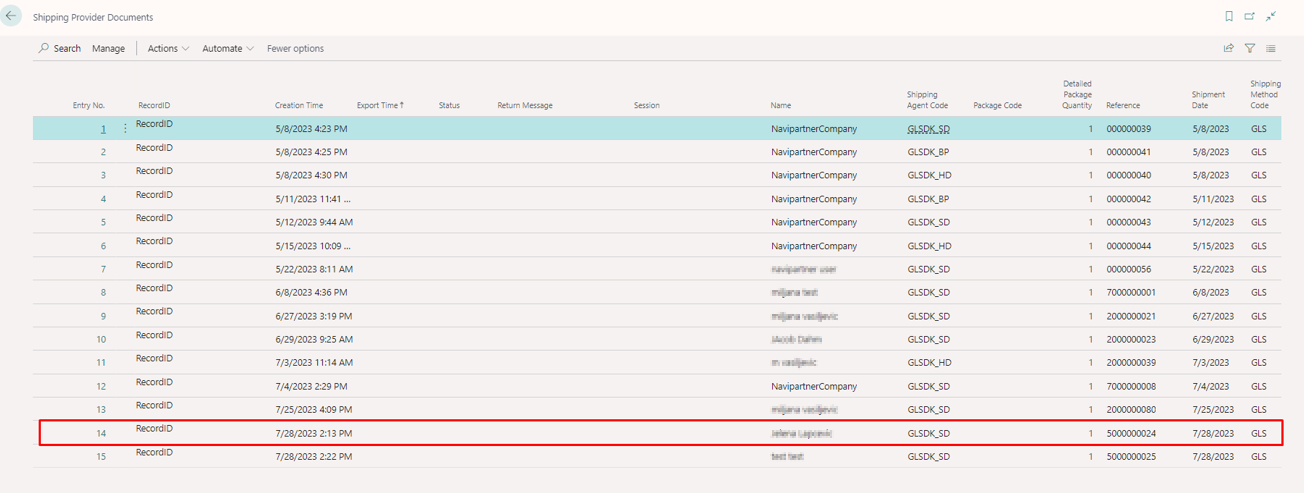Select entry number 10

101,340
